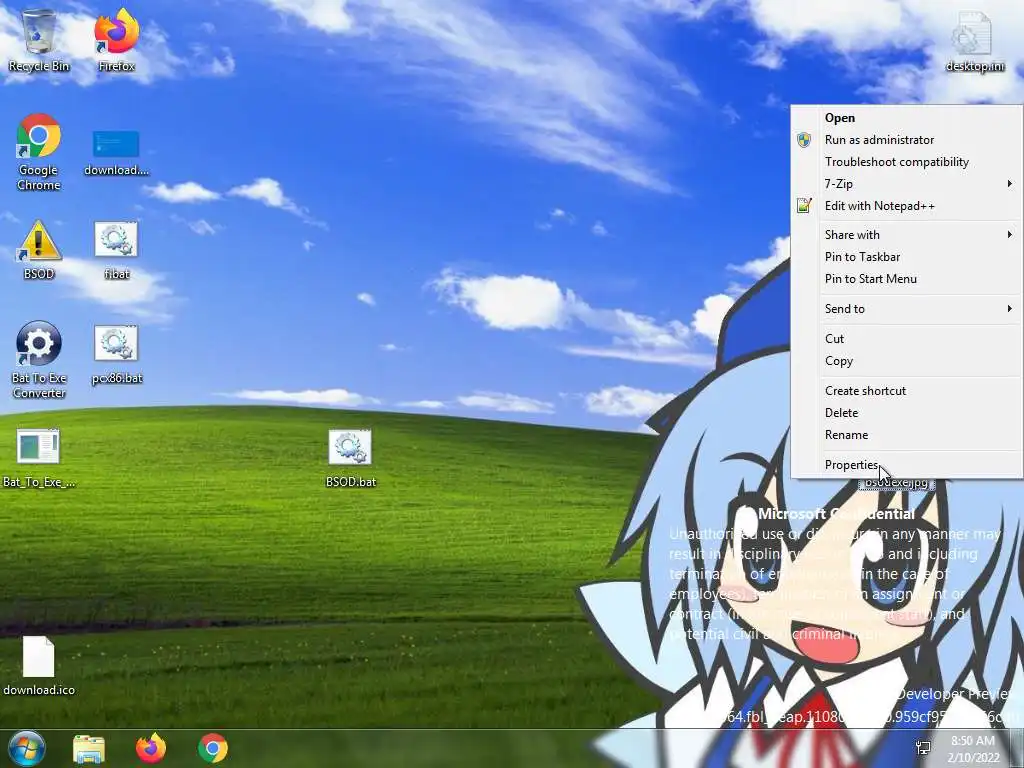Expand the Send to submenu
The width and height of the screenshot is (1024, 768).
[x=906, y=309]
